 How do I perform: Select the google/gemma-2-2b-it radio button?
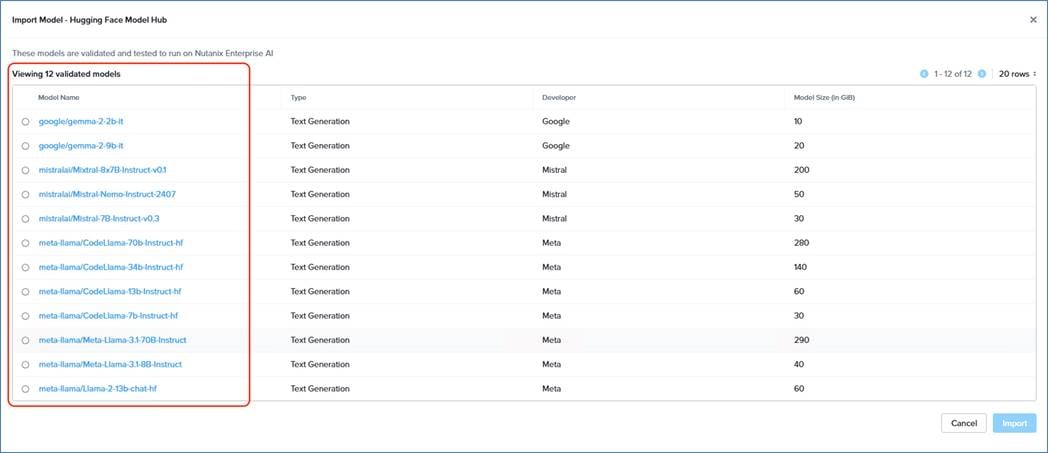point(25,122)
